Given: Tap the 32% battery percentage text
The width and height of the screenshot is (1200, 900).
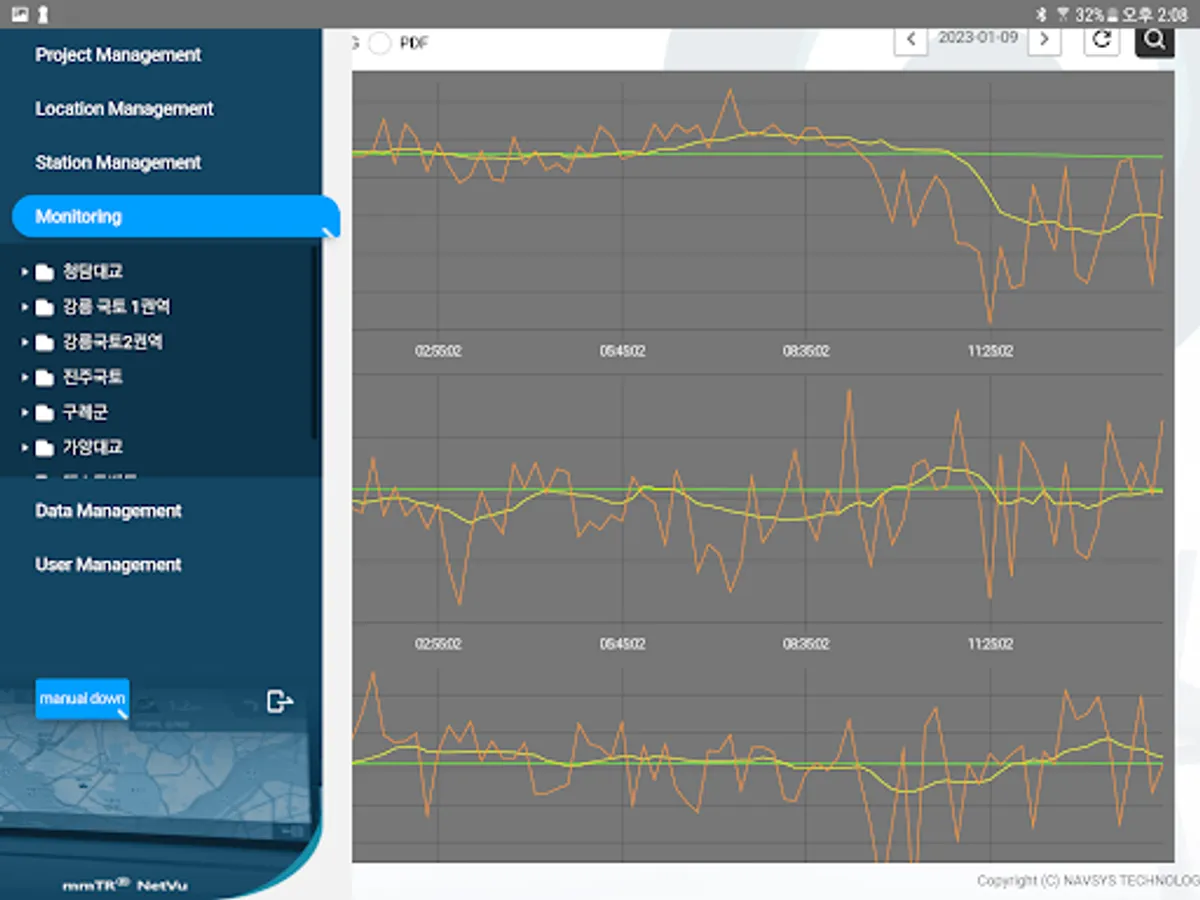Looking at the screenshot, I should (x=1089, y=15).
